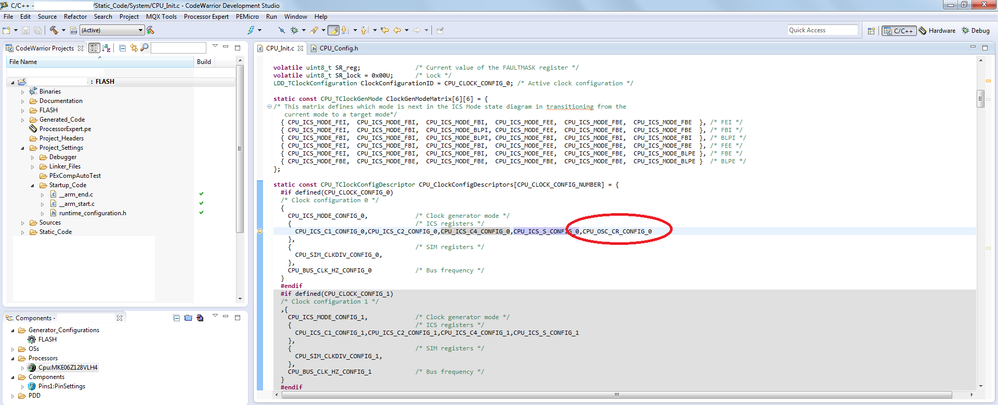Click the Save toolbar icon
The width and height of the screenshot is (998, 405).
coord(26,30)
